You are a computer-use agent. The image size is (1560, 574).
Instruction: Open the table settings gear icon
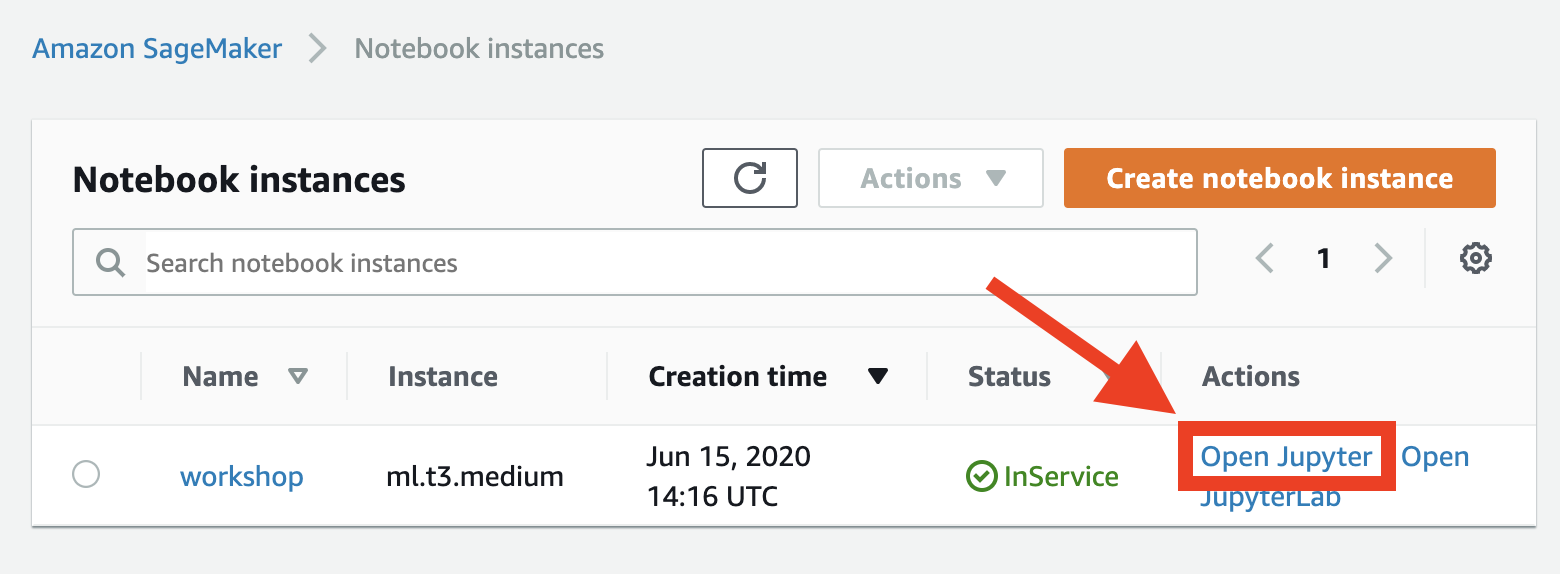point(1476,259)
